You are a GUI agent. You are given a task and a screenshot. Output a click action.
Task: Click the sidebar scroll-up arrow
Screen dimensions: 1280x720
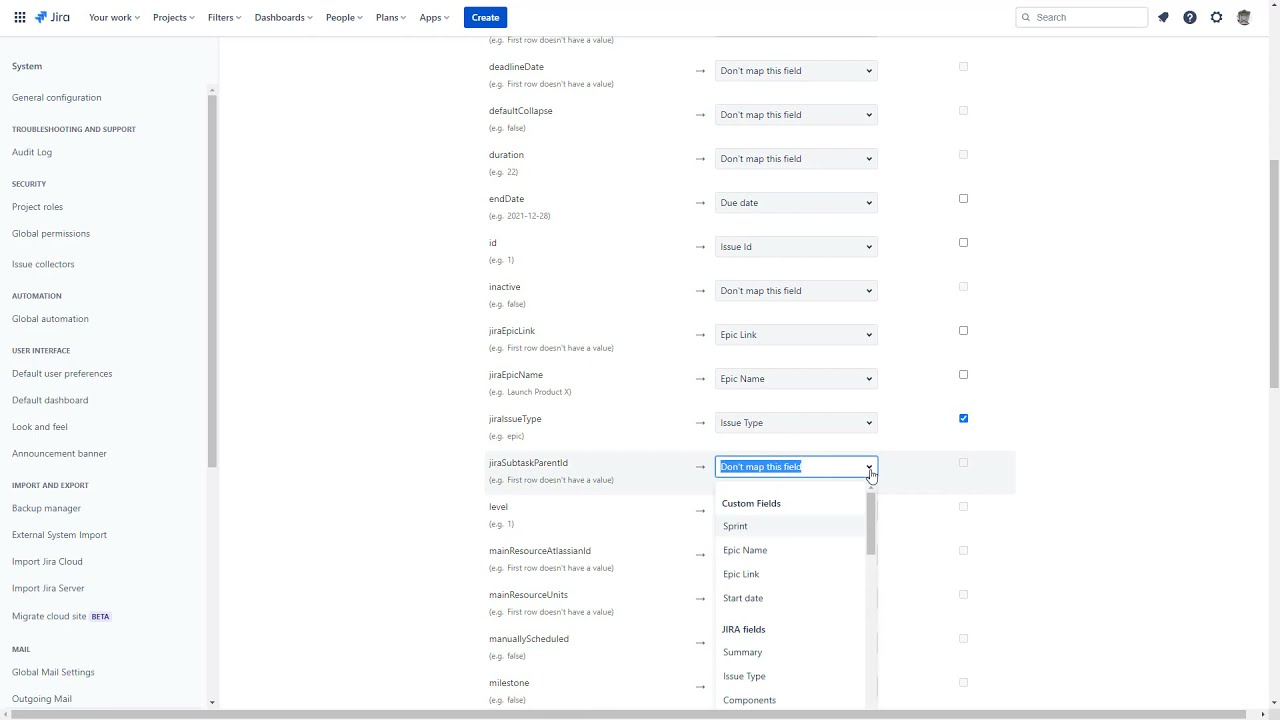pos(212,90)
